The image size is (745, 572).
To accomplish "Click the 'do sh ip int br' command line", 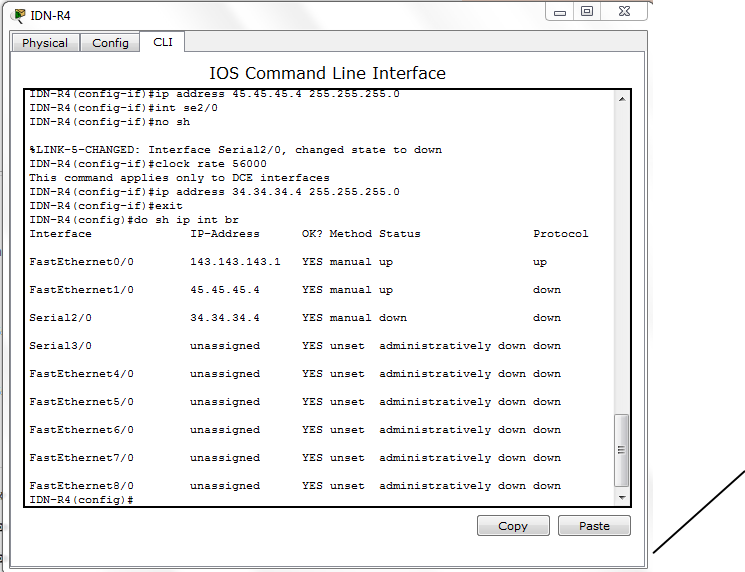I will [x=134, y=220].
